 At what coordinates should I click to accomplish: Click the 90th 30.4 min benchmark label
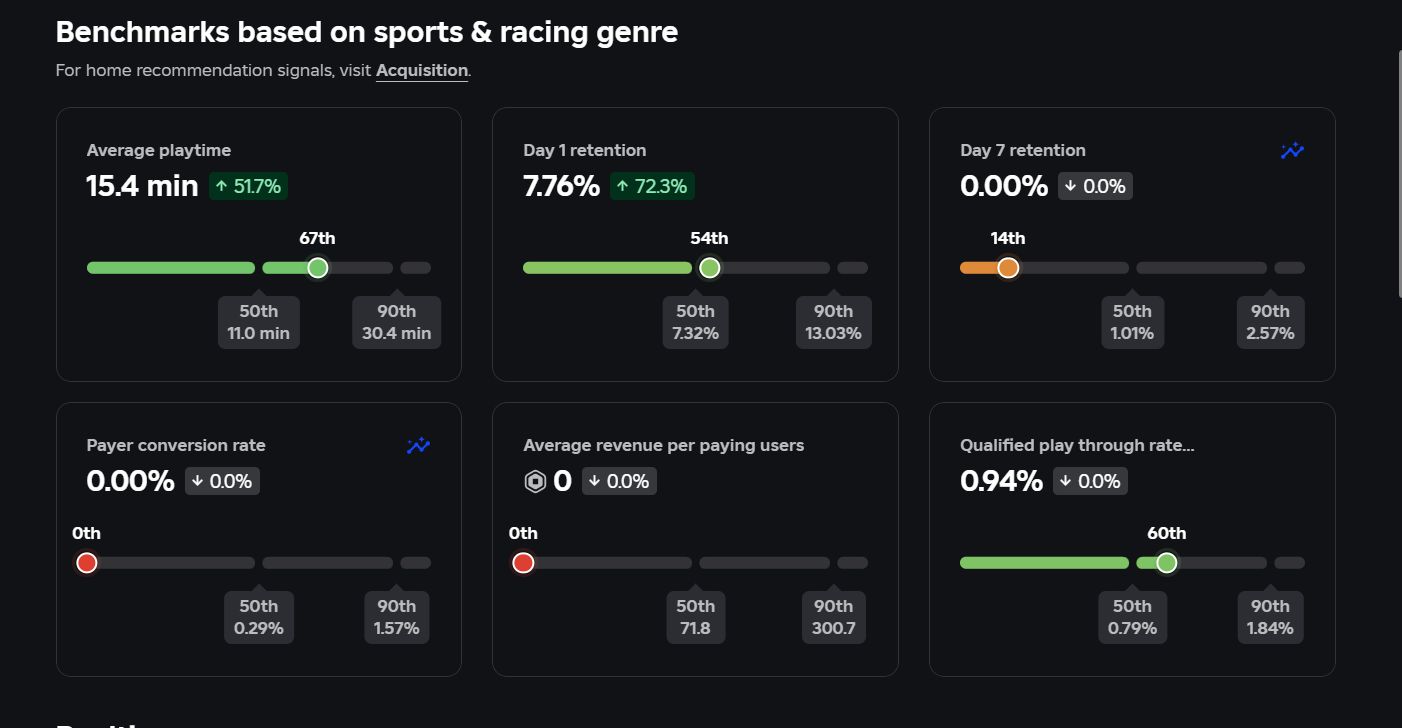396,322
